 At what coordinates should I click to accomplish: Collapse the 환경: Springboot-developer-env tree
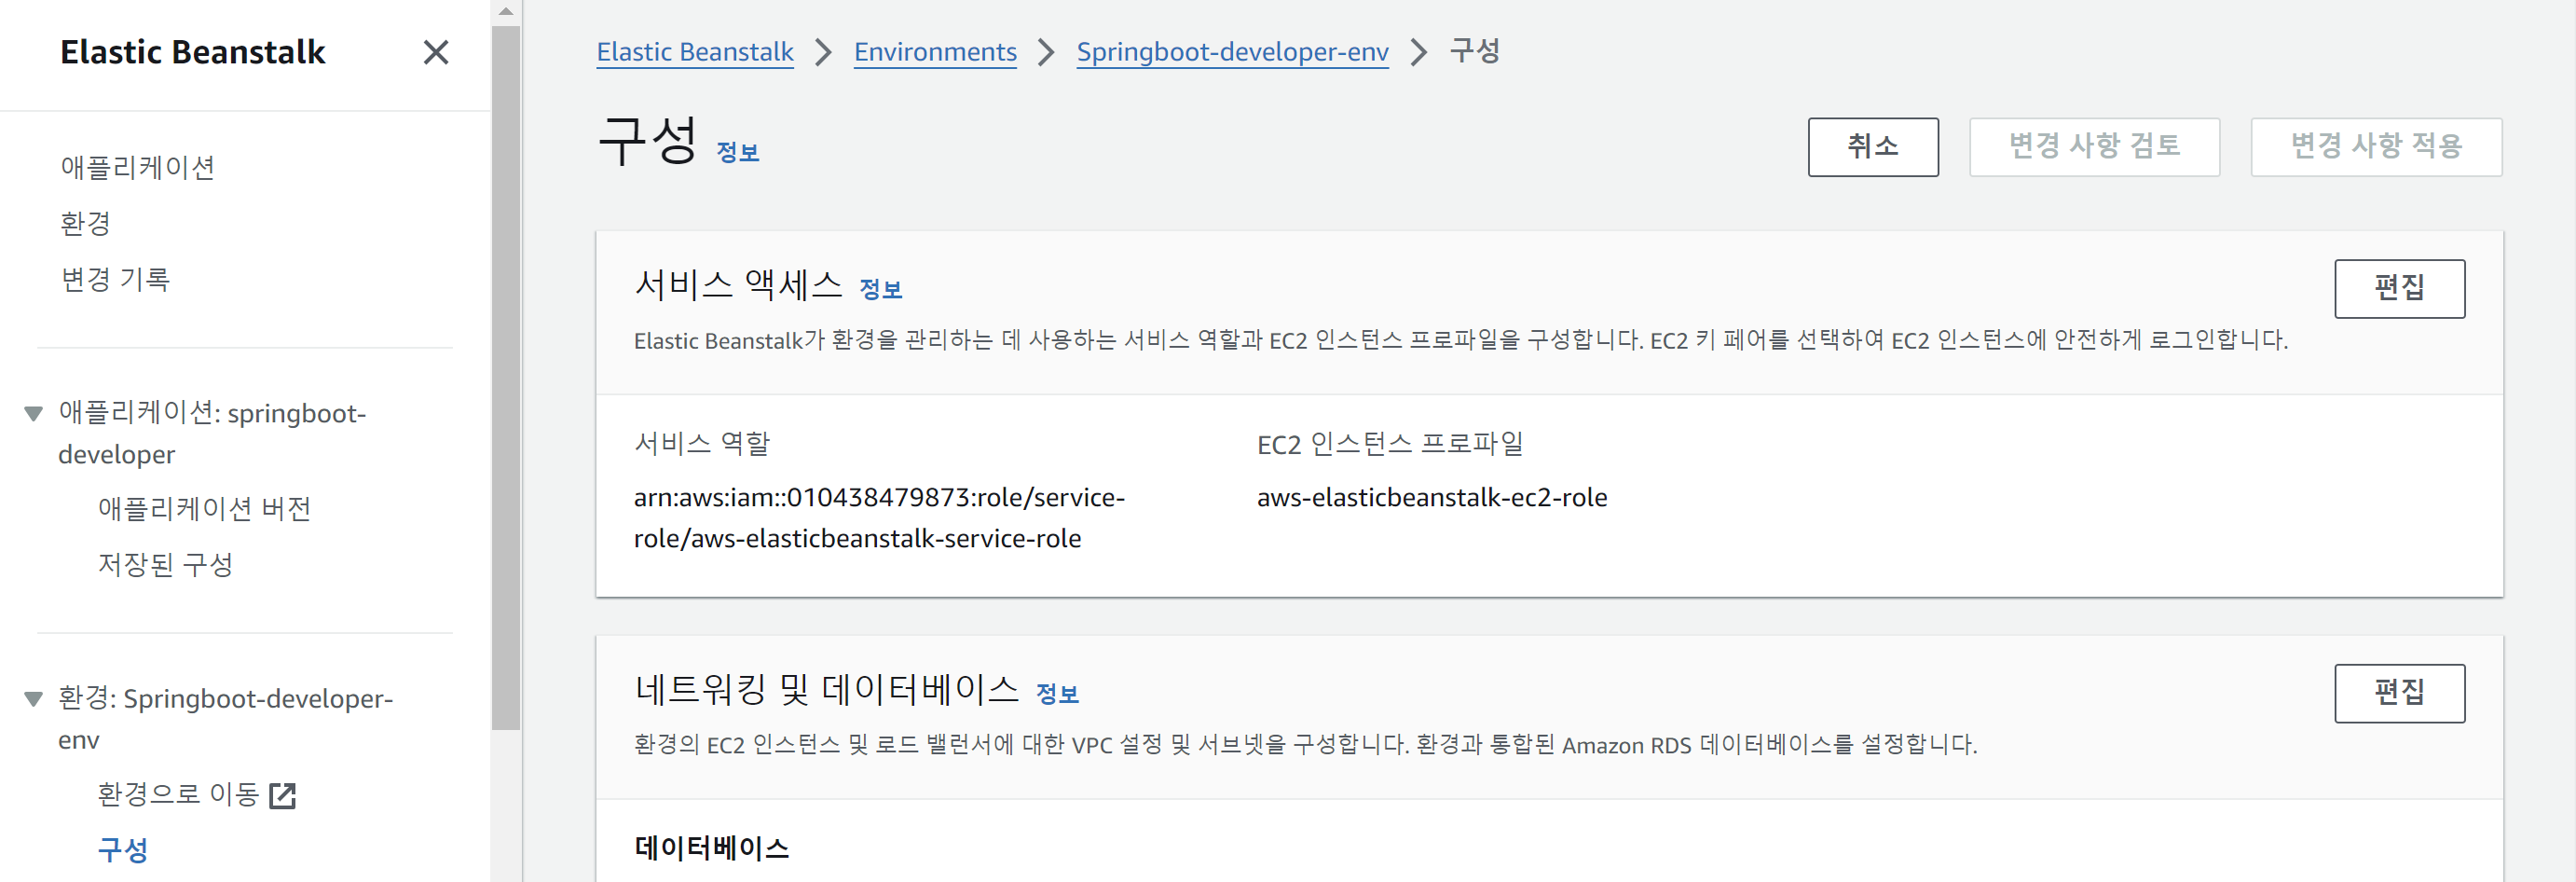pos(34,698)
